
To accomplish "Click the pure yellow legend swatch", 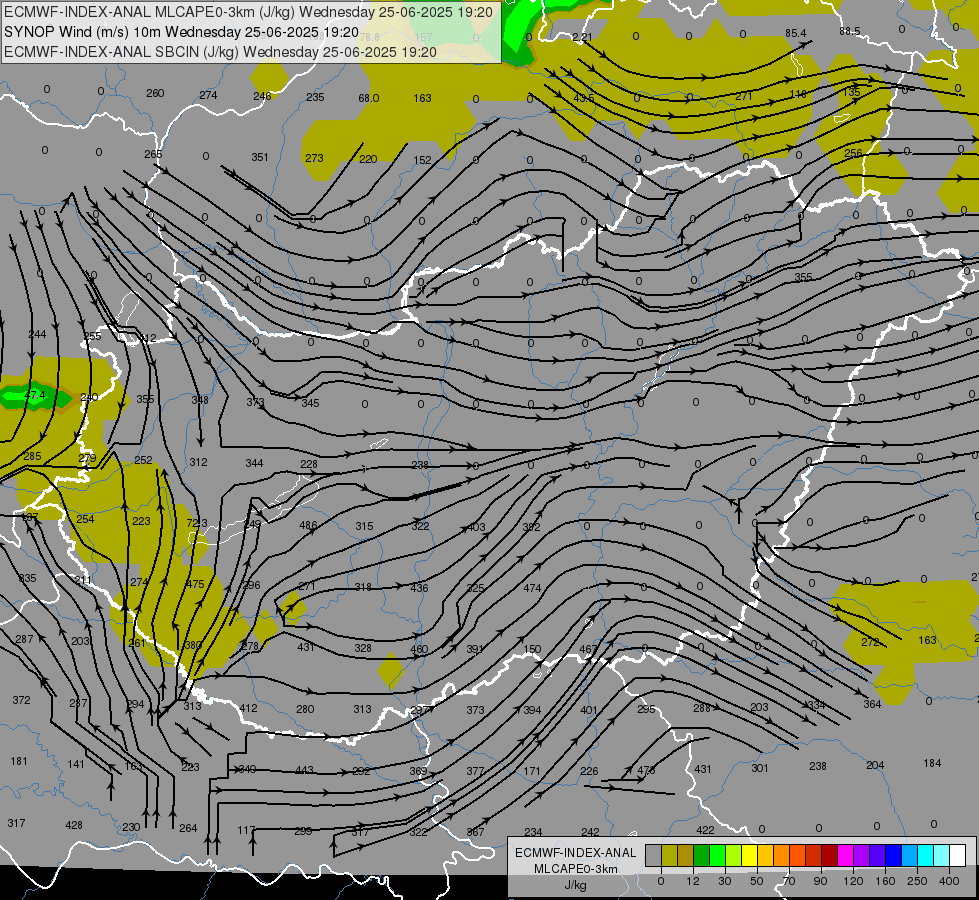I will [750, 855].
